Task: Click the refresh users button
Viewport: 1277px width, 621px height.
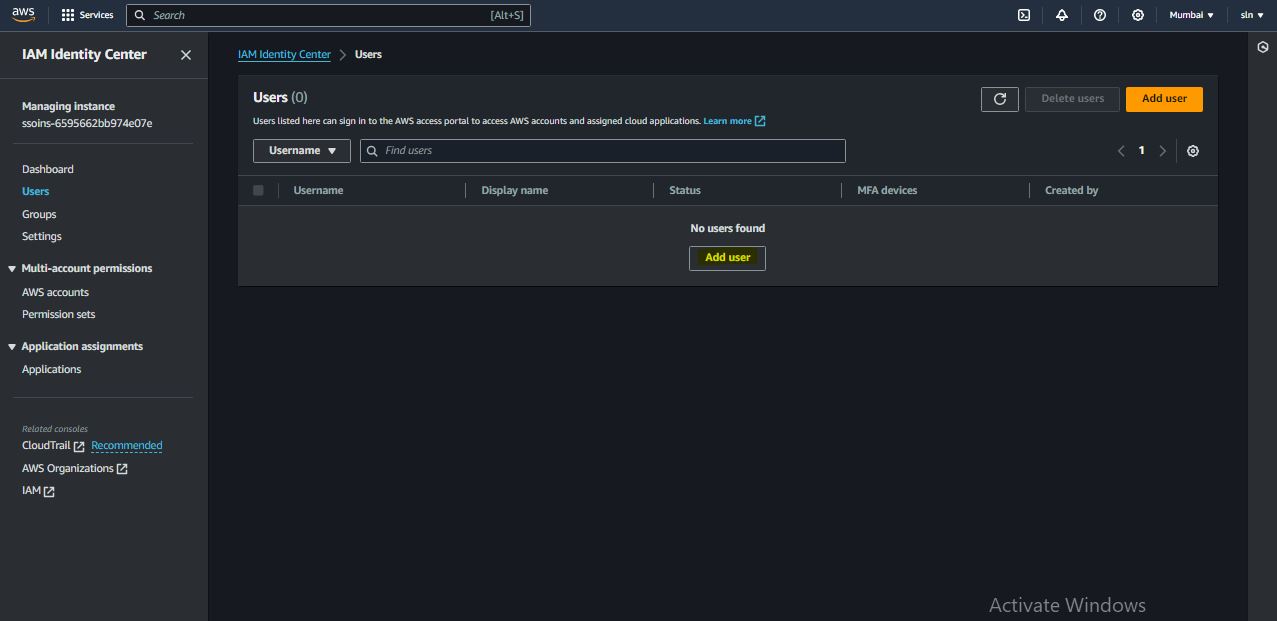Action: tap(999, 99)
